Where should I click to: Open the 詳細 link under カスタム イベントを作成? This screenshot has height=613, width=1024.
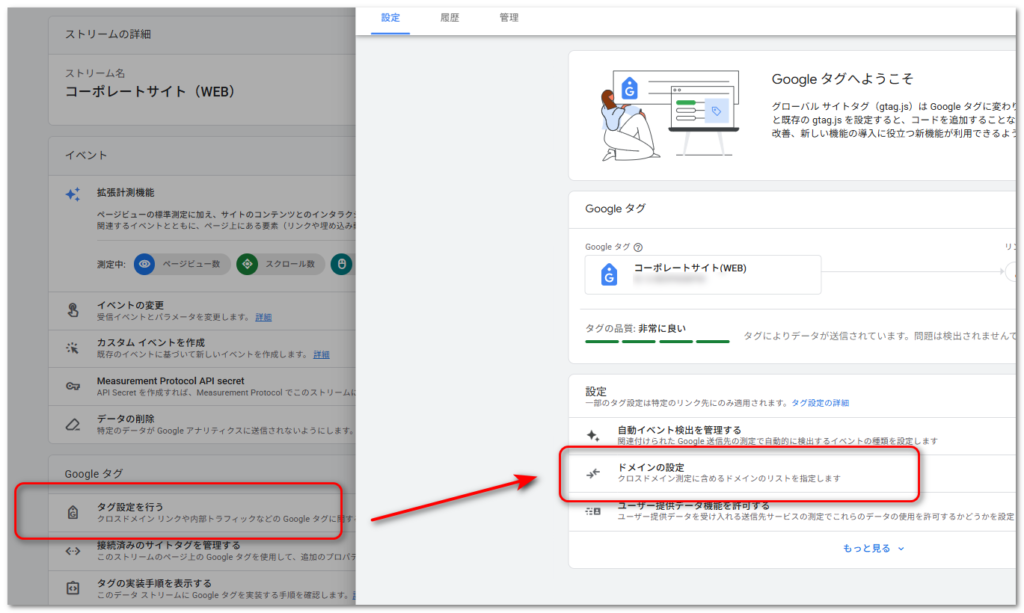tap(321, 354)
